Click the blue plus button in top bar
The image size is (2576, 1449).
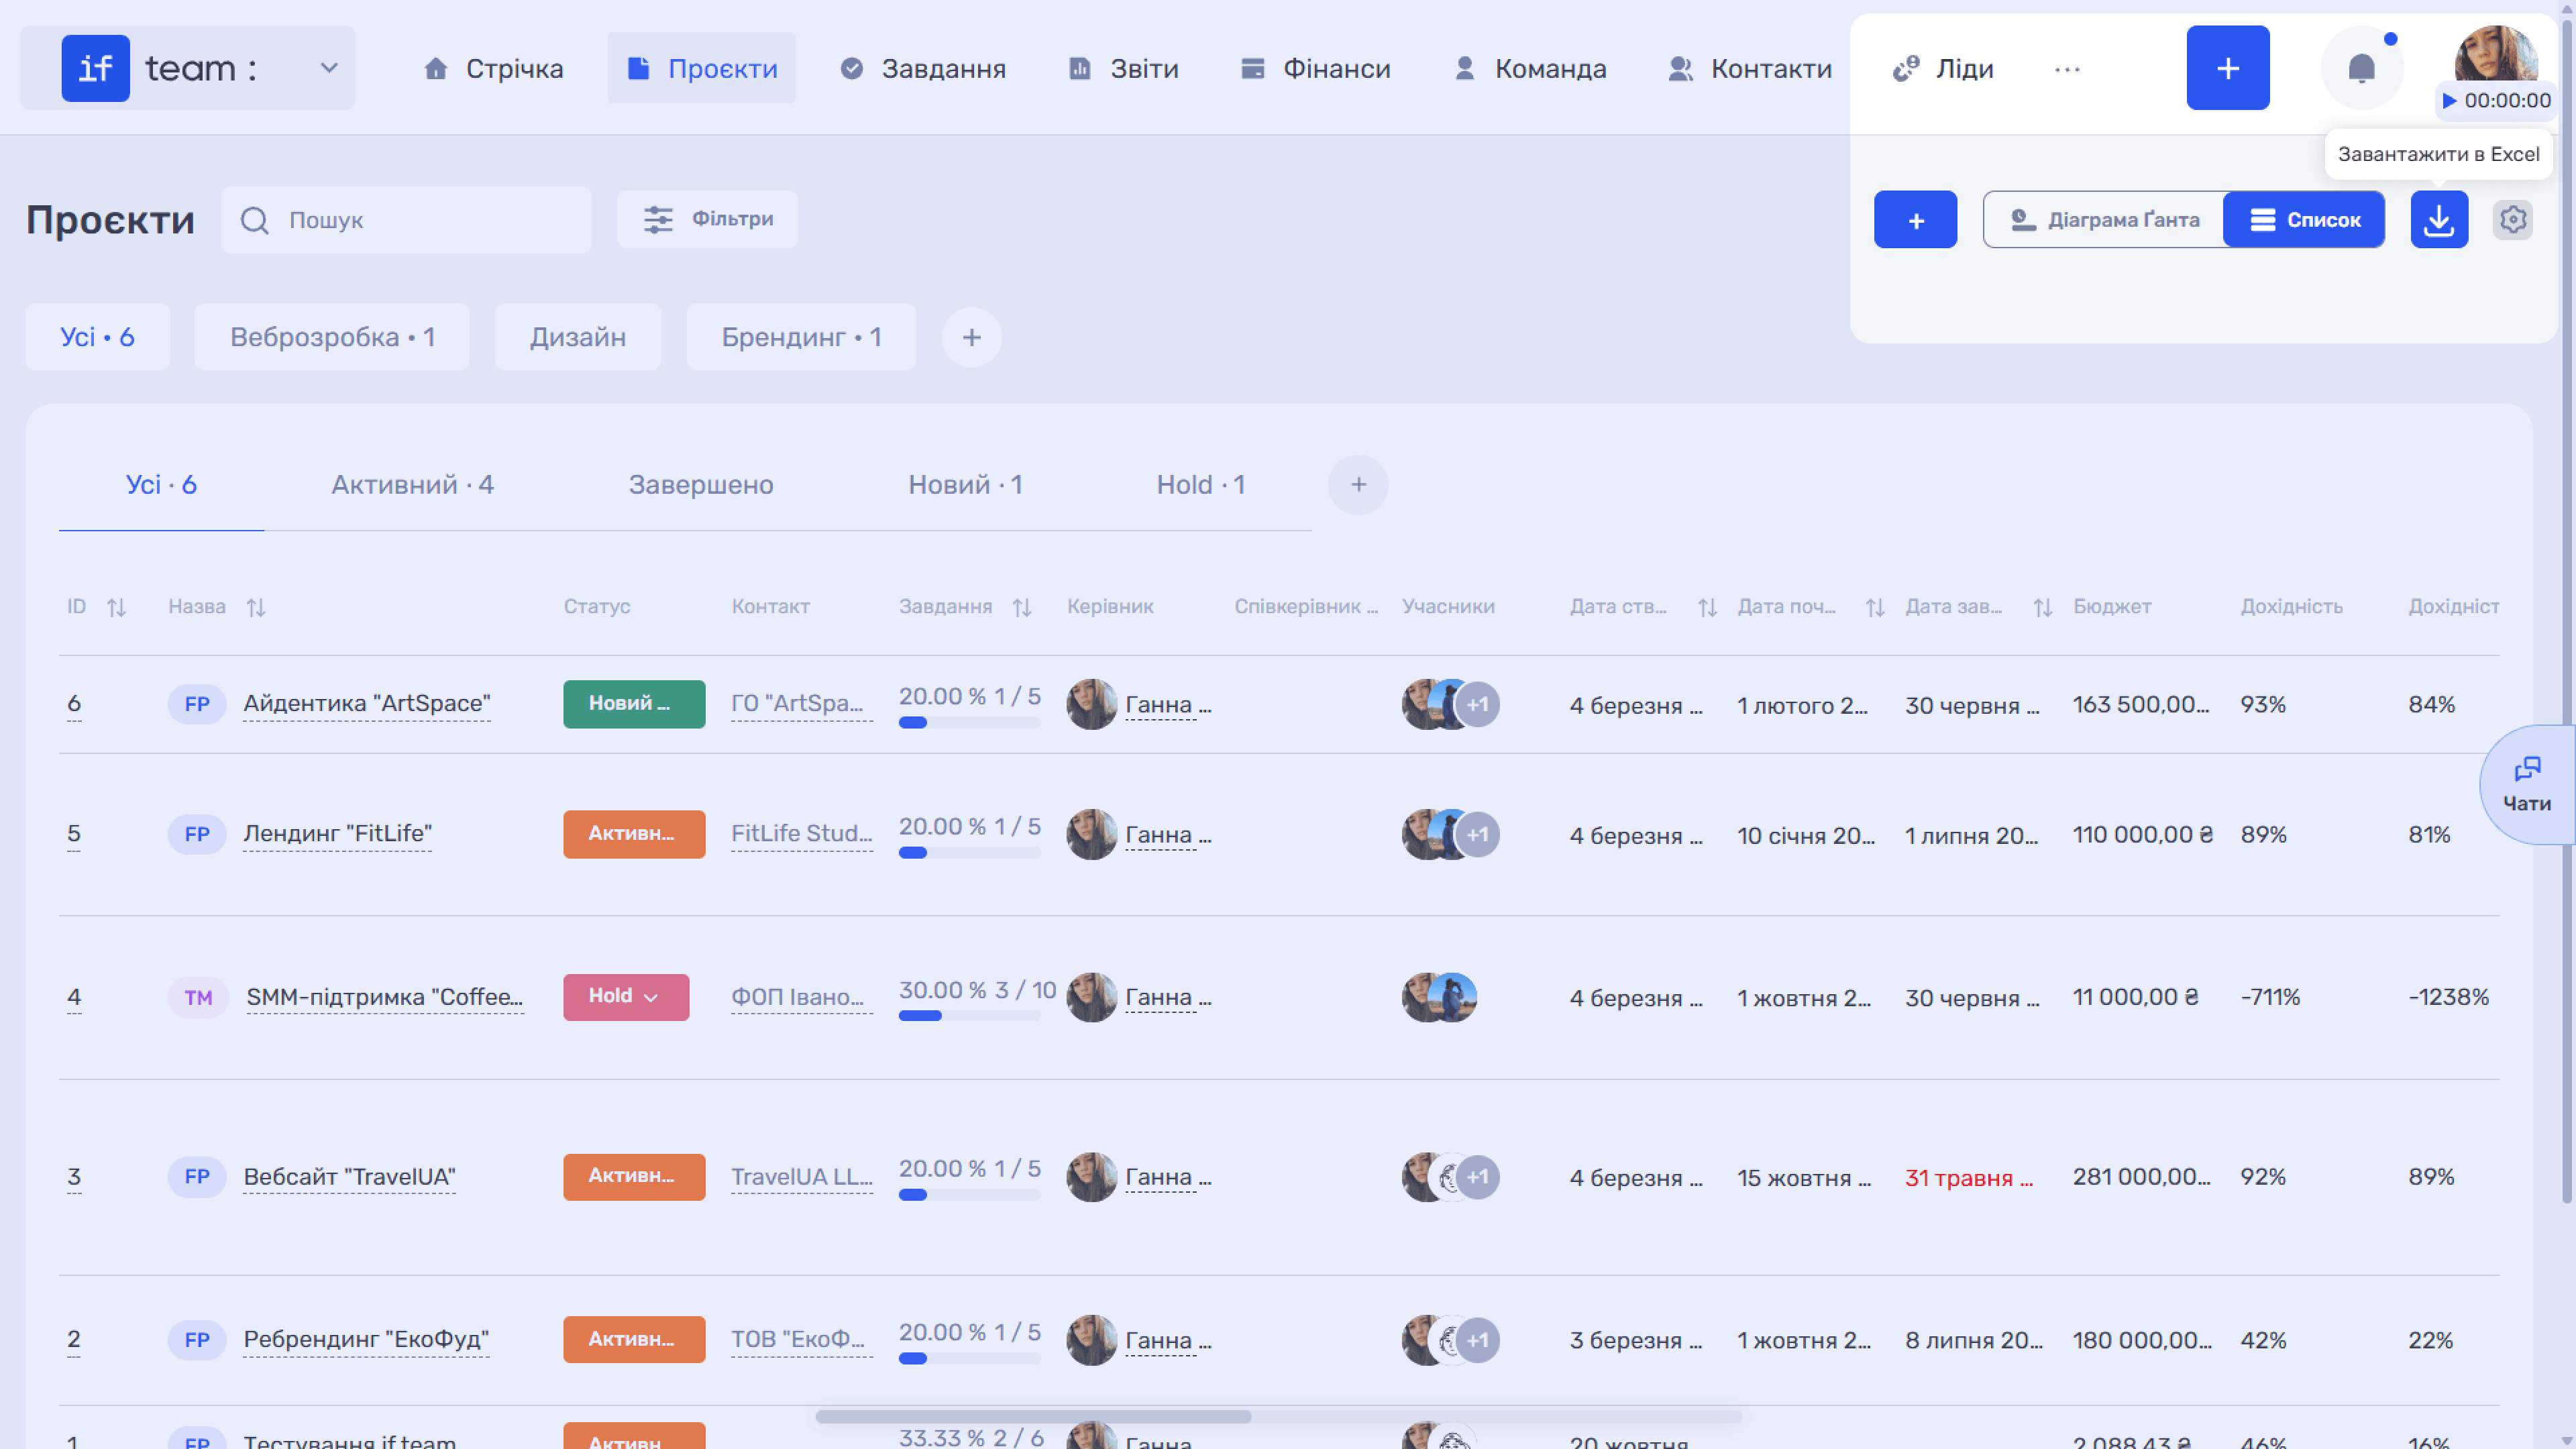tap(2227, 68)
